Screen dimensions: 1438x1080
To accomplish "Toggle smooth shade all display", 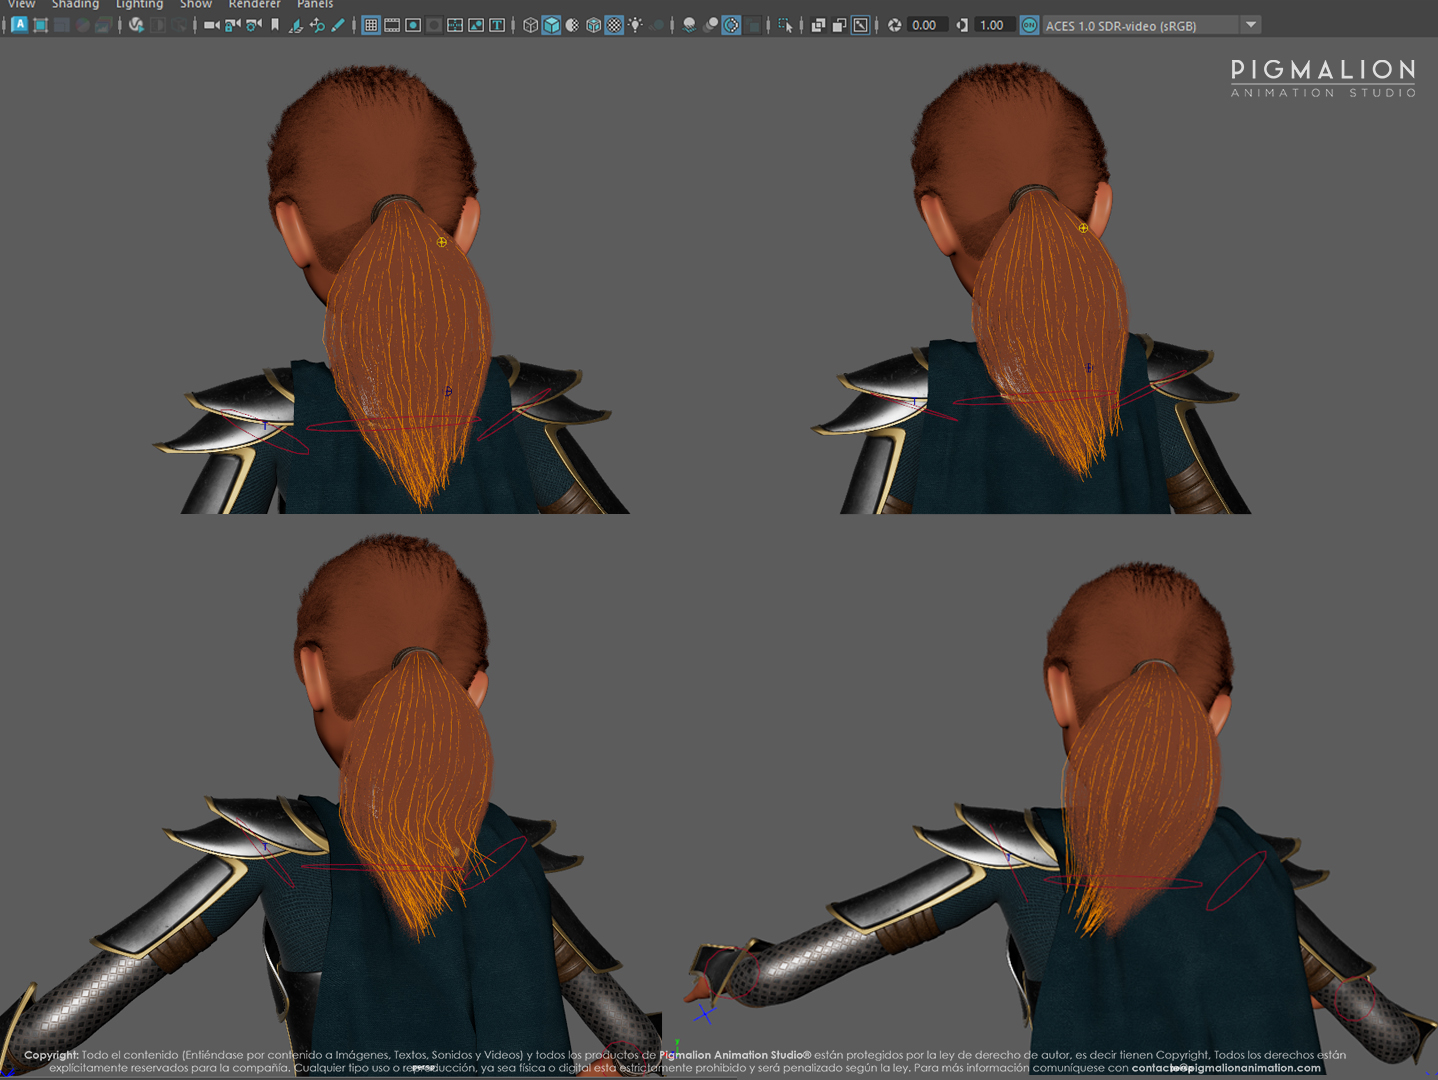I will click(x=551, y=25).
